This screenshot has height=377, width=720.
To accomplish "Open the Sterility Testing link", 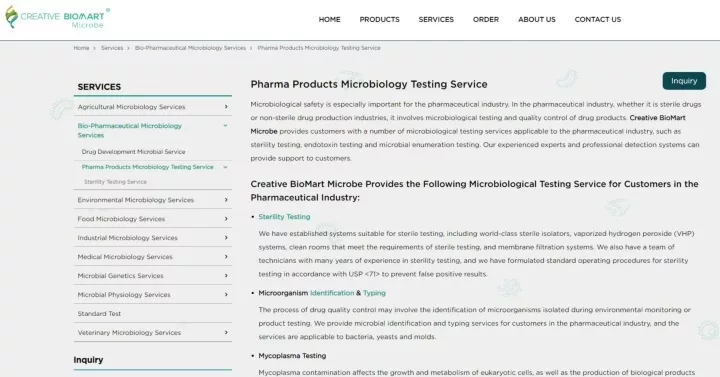I will pyautogui.click(x=284, y=217).
